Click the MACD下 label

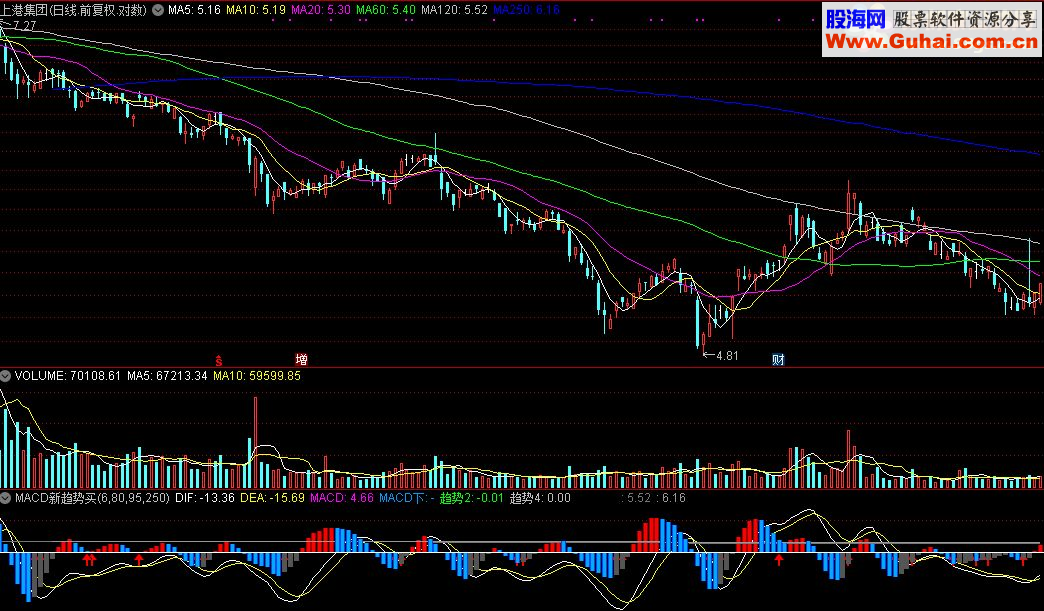[407, 498]
